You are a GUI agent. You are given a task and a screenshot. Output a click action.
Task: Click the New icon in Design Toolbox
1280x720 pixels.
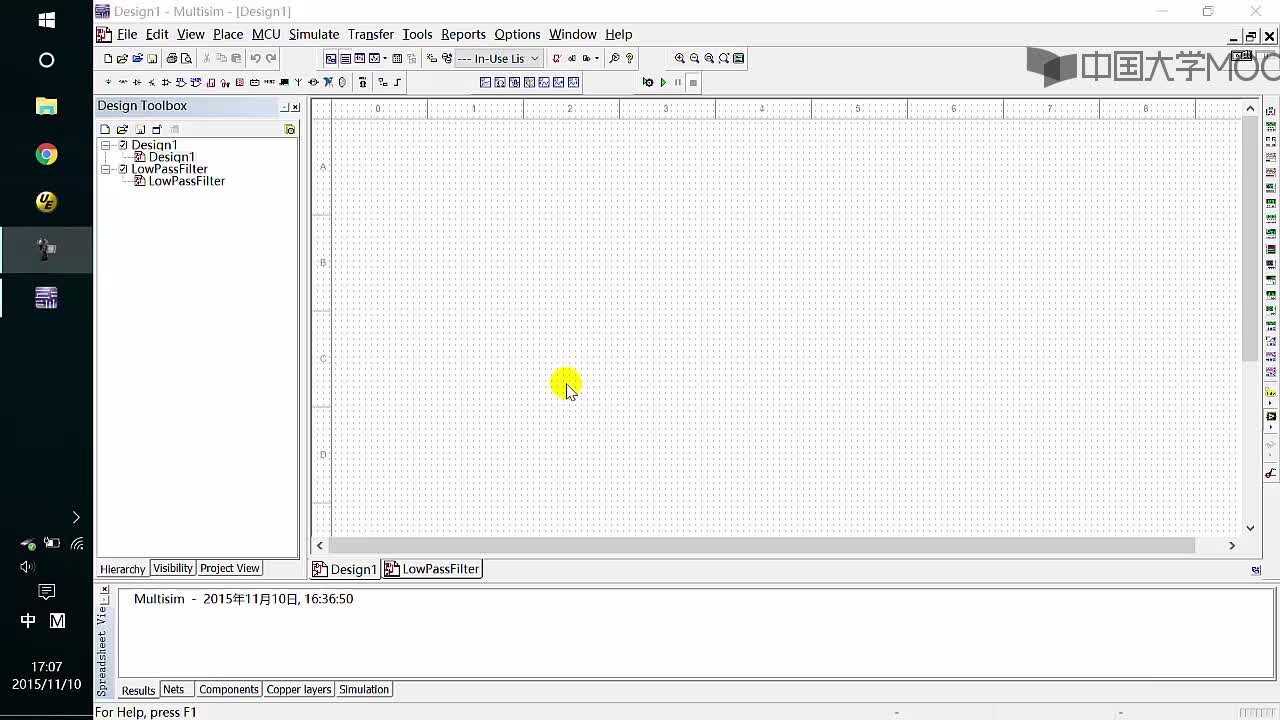105,129
